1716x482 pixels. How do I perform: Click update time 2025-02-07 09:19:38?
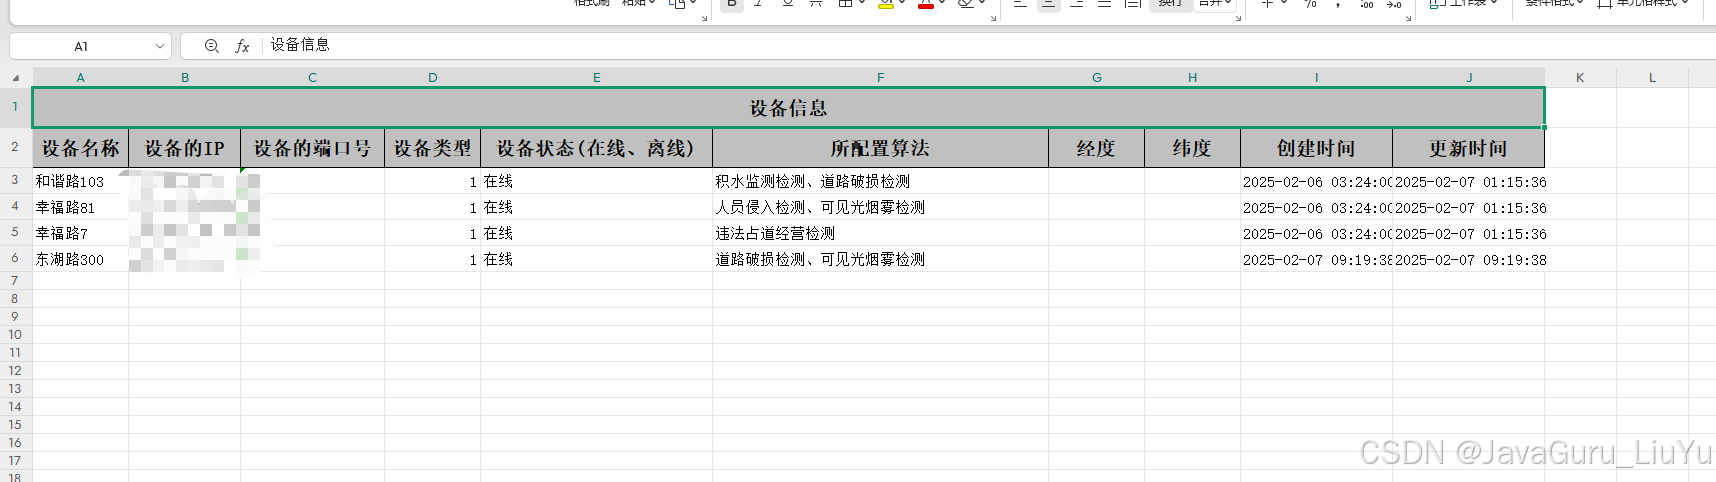click(x=1468, y=259)
